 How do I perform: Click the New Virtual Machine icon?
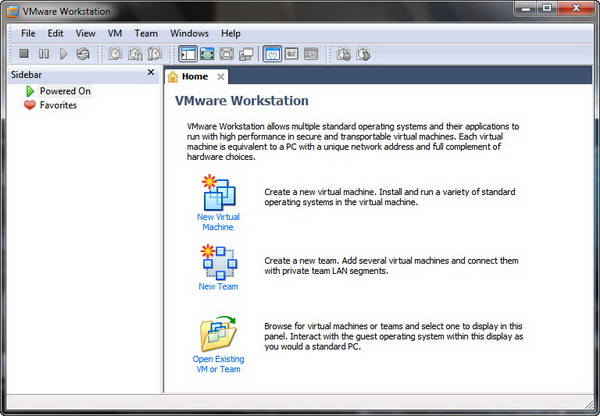[218, 193]
